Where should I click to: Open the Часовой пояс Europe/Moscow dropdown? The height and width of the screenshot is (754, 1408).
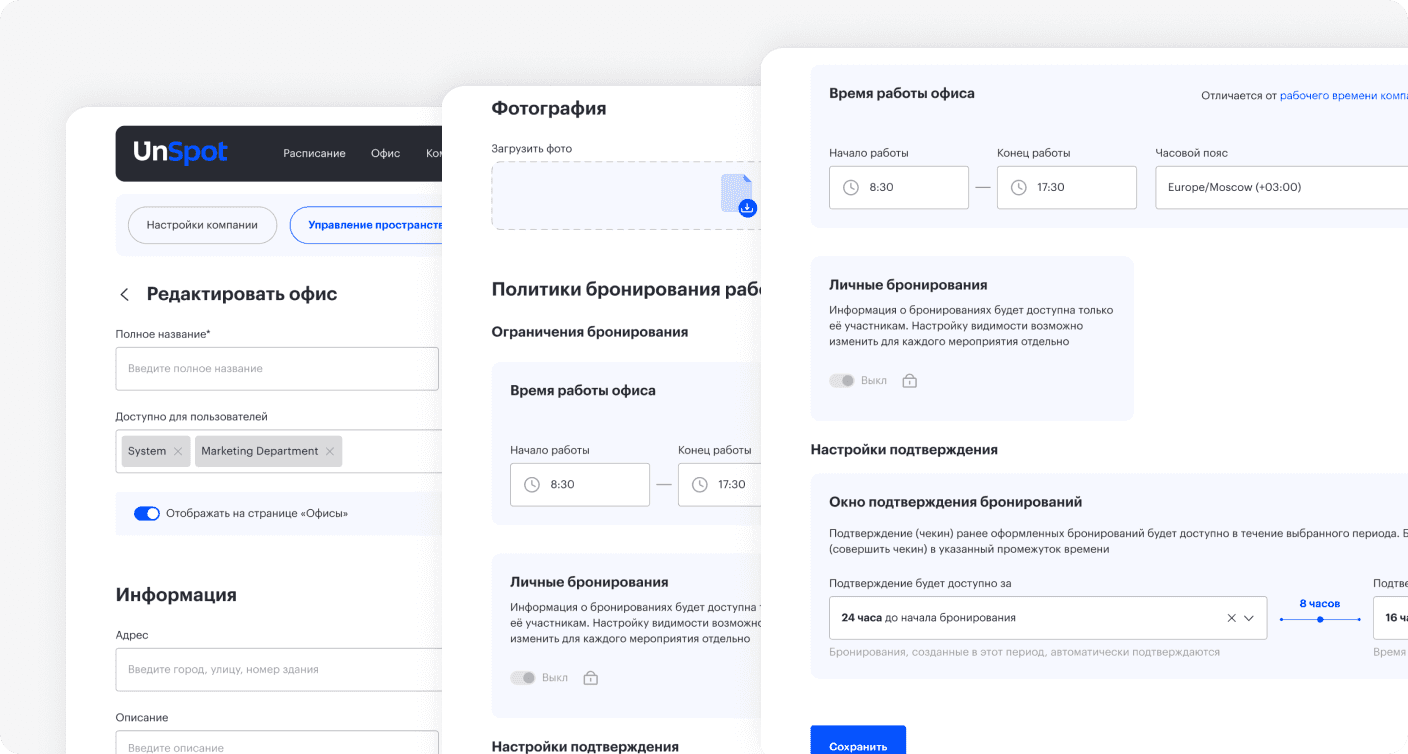pyautogui.click(x=1281, y=187)
